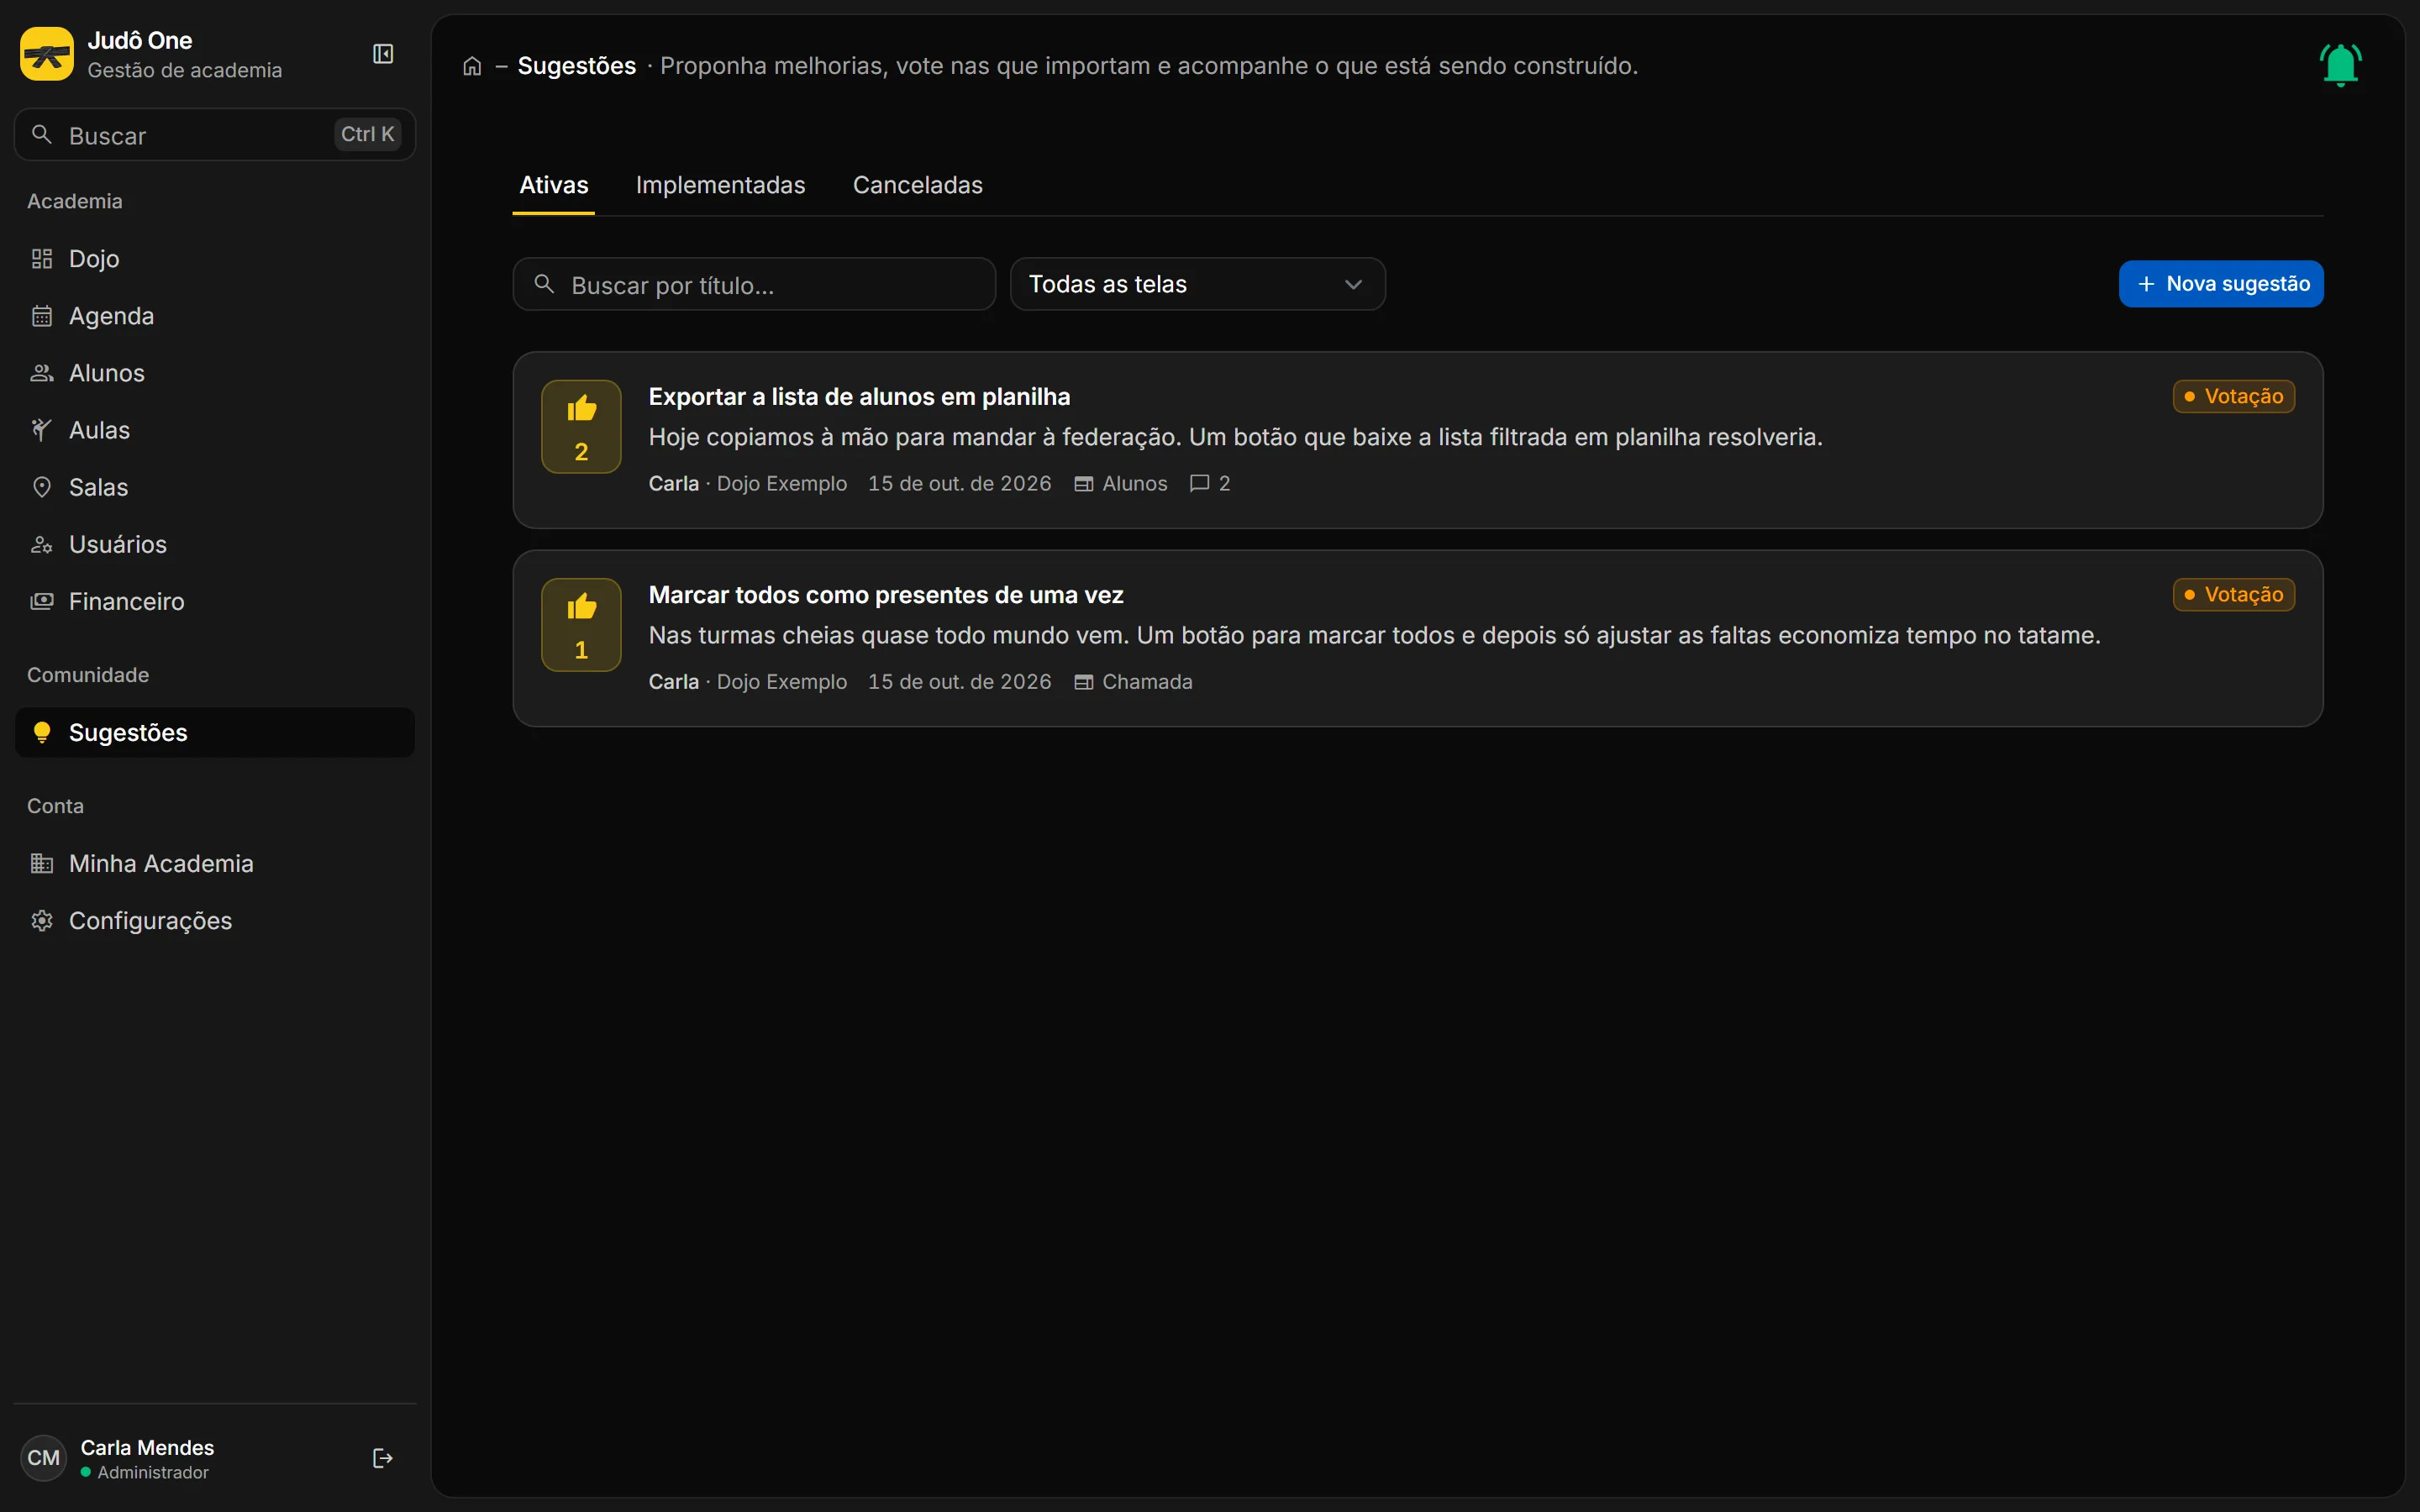This screenshot has height=1512, width=2420.
Task: Click Votação badge on Exportar suggestion
Action: 2233,396
